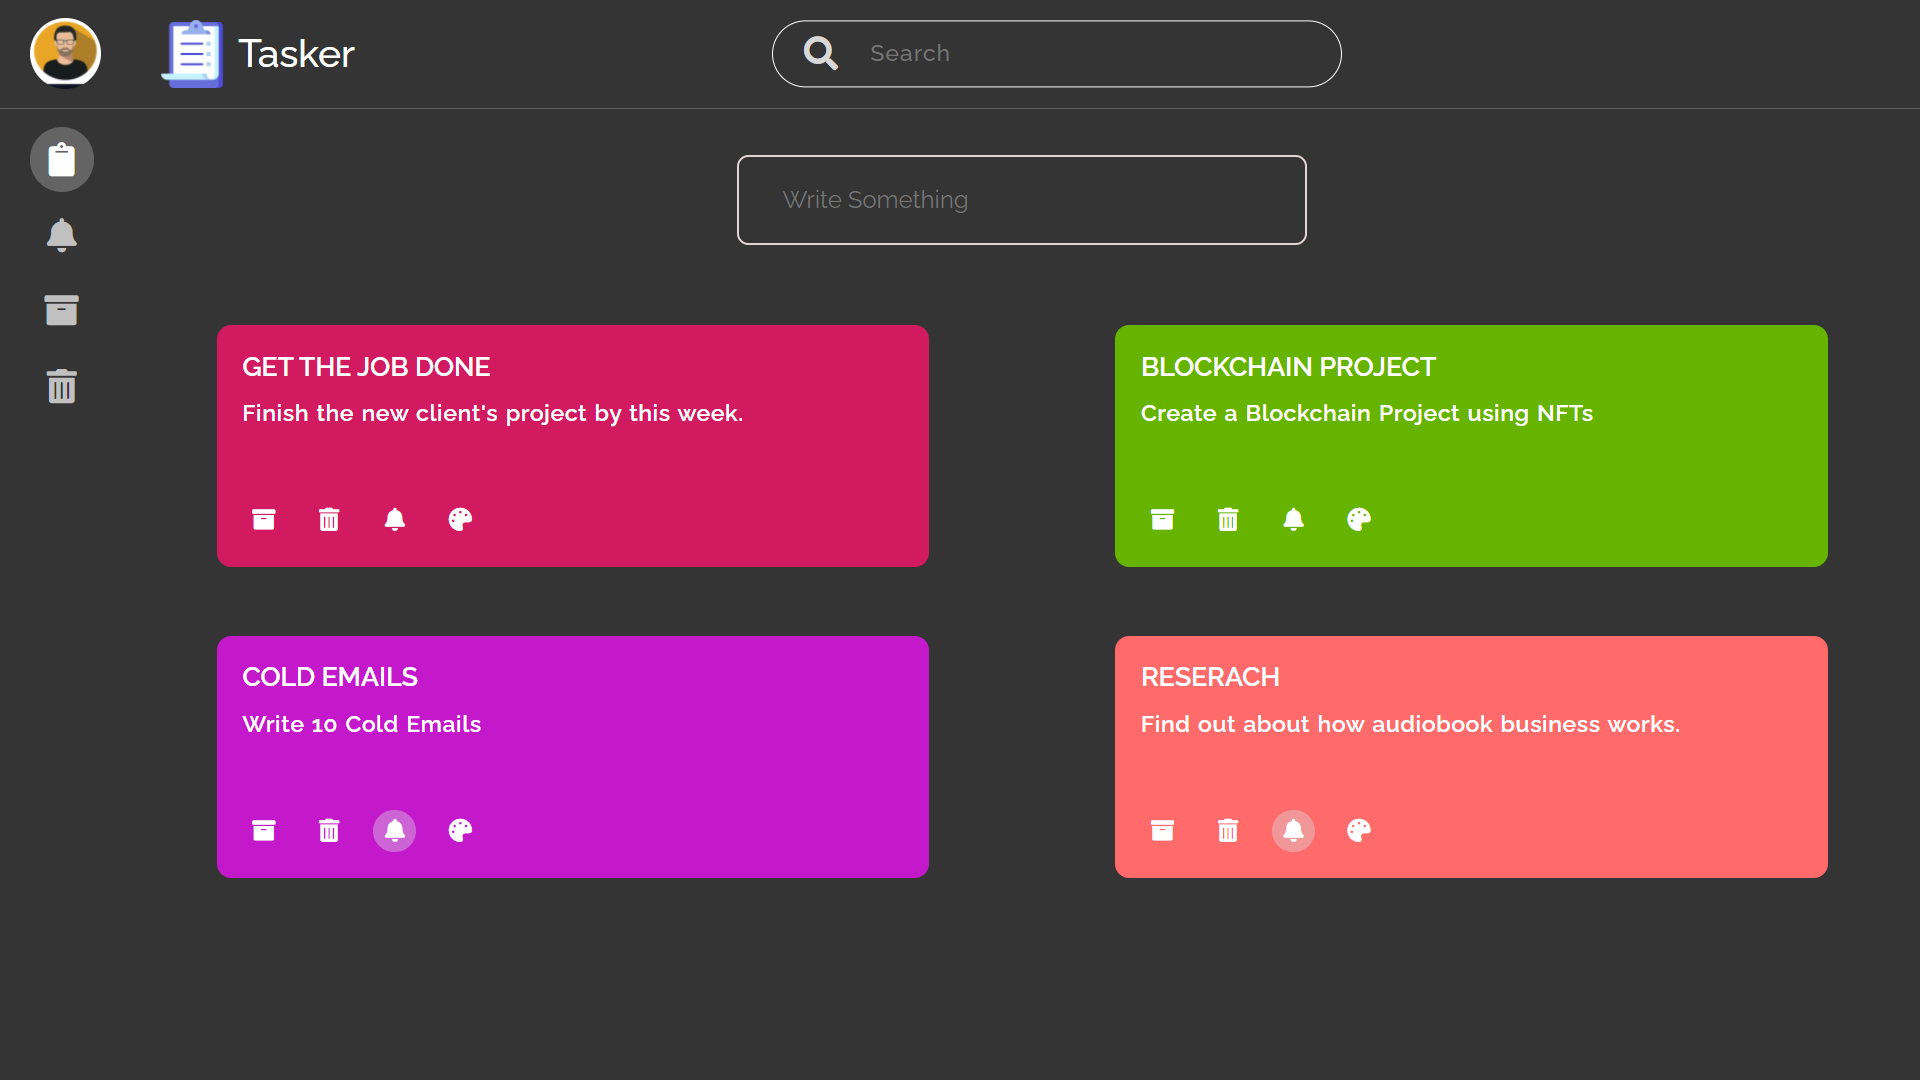Toggle reminder bell on Cold Emails note
The height and width of the screenshot is (1080, 1920).
[x=395, y=830]
